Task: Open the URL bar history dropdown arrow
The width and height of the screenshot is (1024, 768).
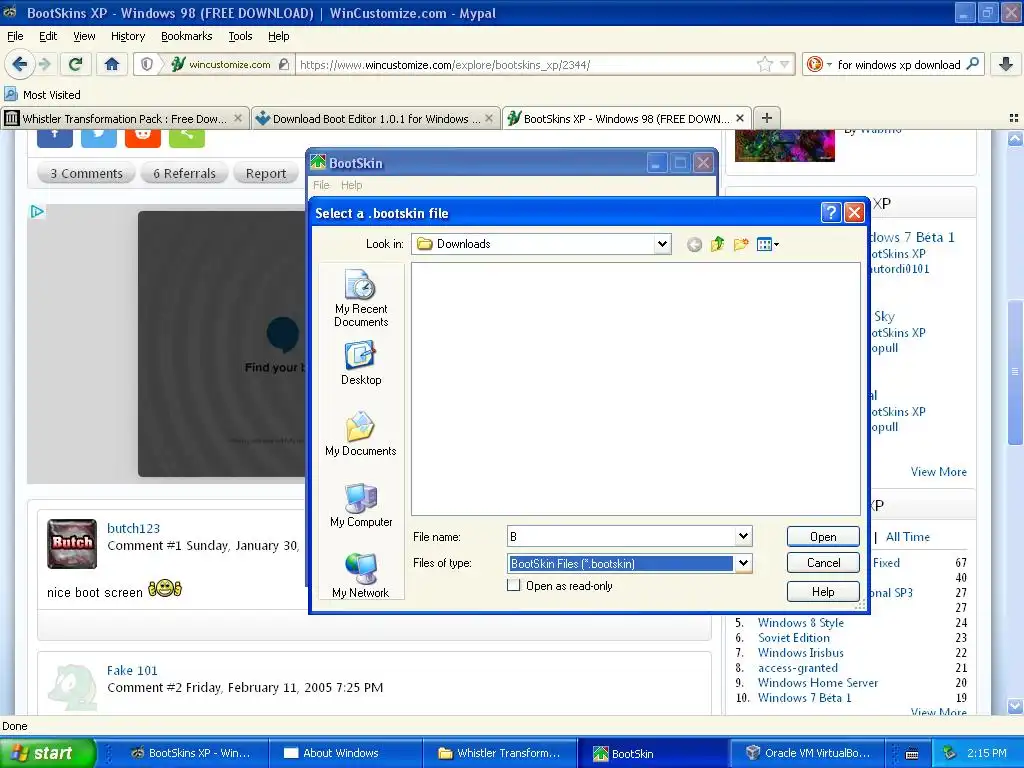Action: pyautogui.click(x=784, y=64)
